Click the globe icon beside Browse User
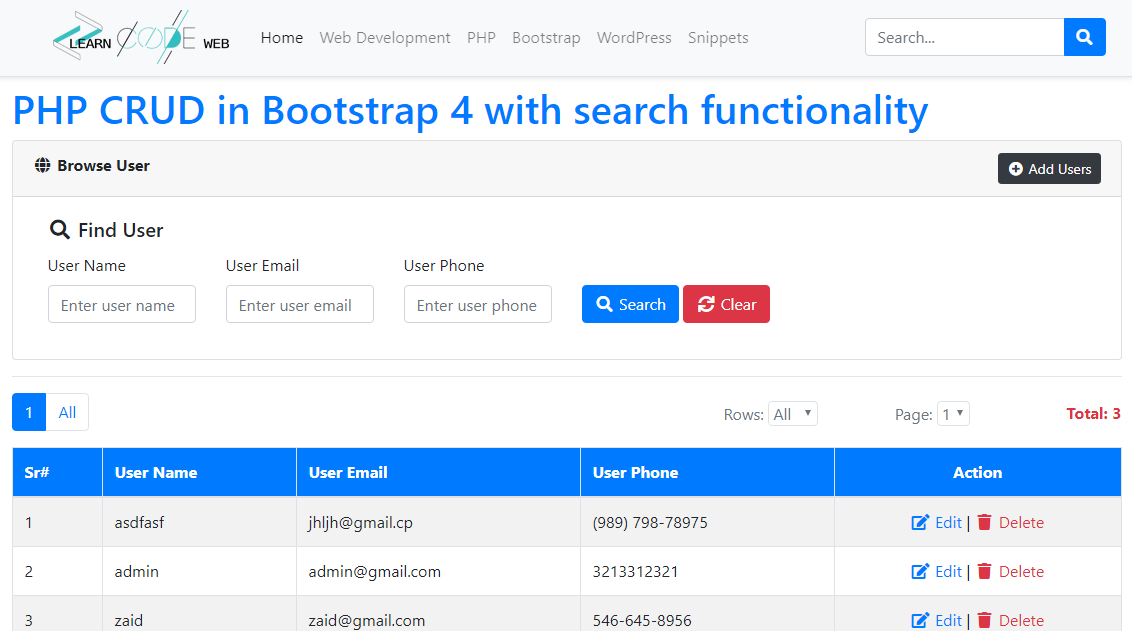1132x631 pixels. 41,165
